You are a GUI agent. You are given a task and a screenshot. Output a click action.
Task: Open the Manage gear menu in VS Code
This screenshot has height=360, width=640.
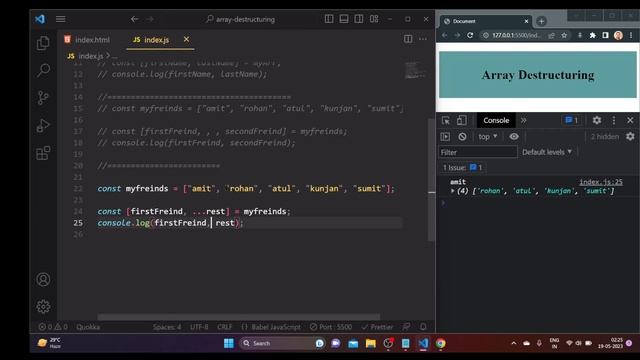pos(43,307)
